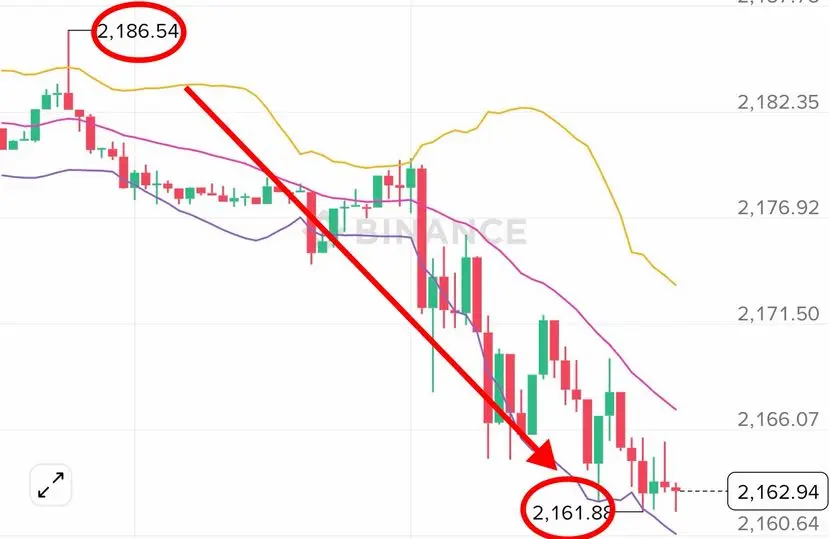Select the high price label 2,186.54
This screenshot has height=539, width=829.
(x=138, y=31)
